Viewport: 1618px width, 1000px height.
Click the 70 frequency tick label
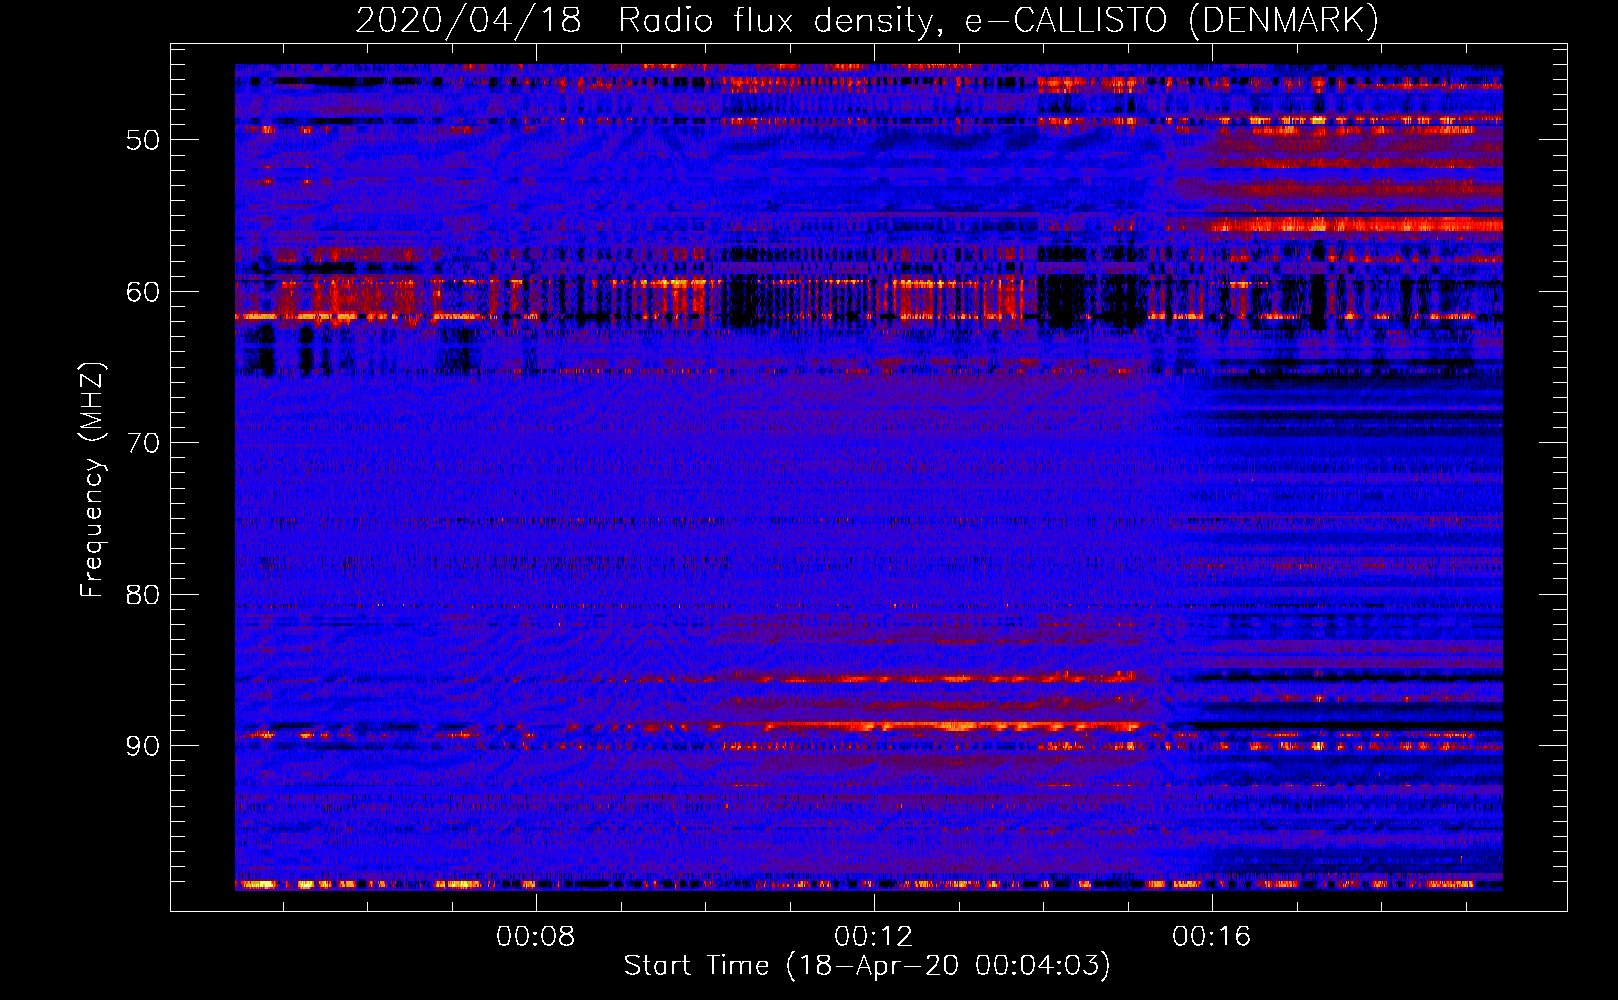point(142,443)
